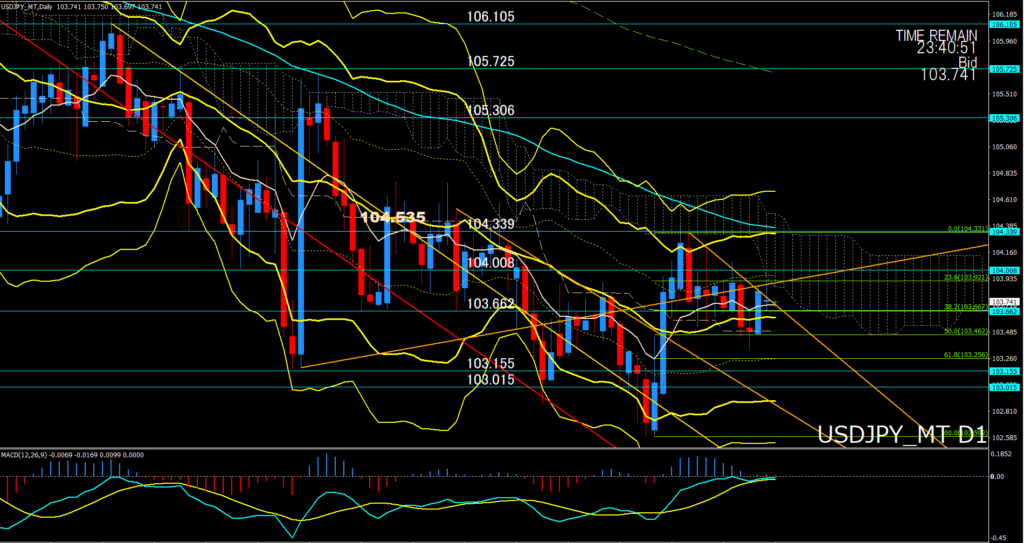Click the white 104.008 label inside the chart
The height and width of the screenshot is (543, 1024).
tap(490, 263)
